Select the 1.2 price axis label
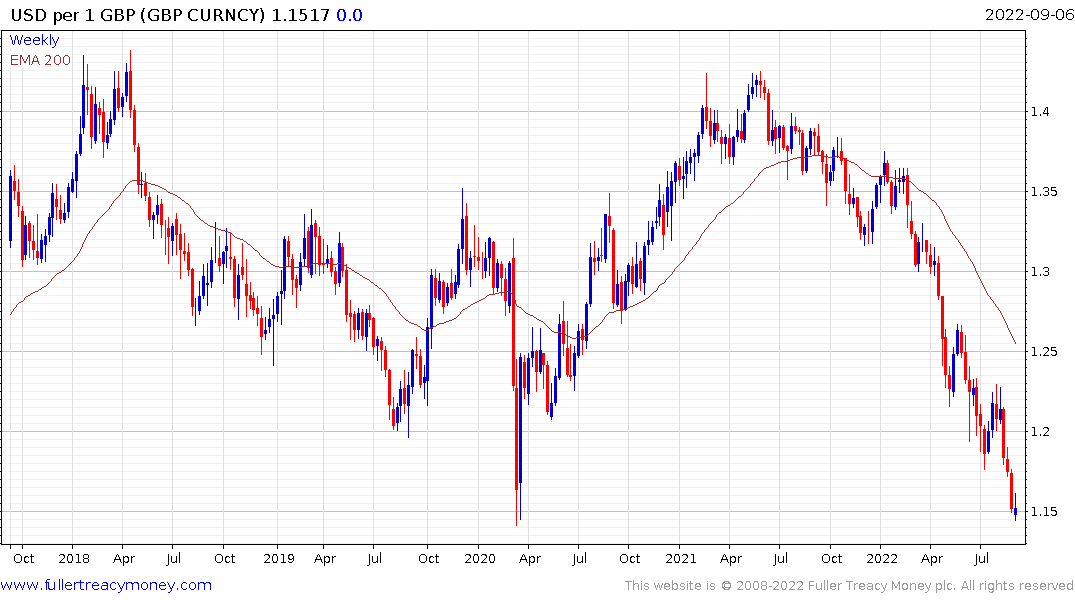The width and height of the screenshot is (1075, 600). (1040, 431)
